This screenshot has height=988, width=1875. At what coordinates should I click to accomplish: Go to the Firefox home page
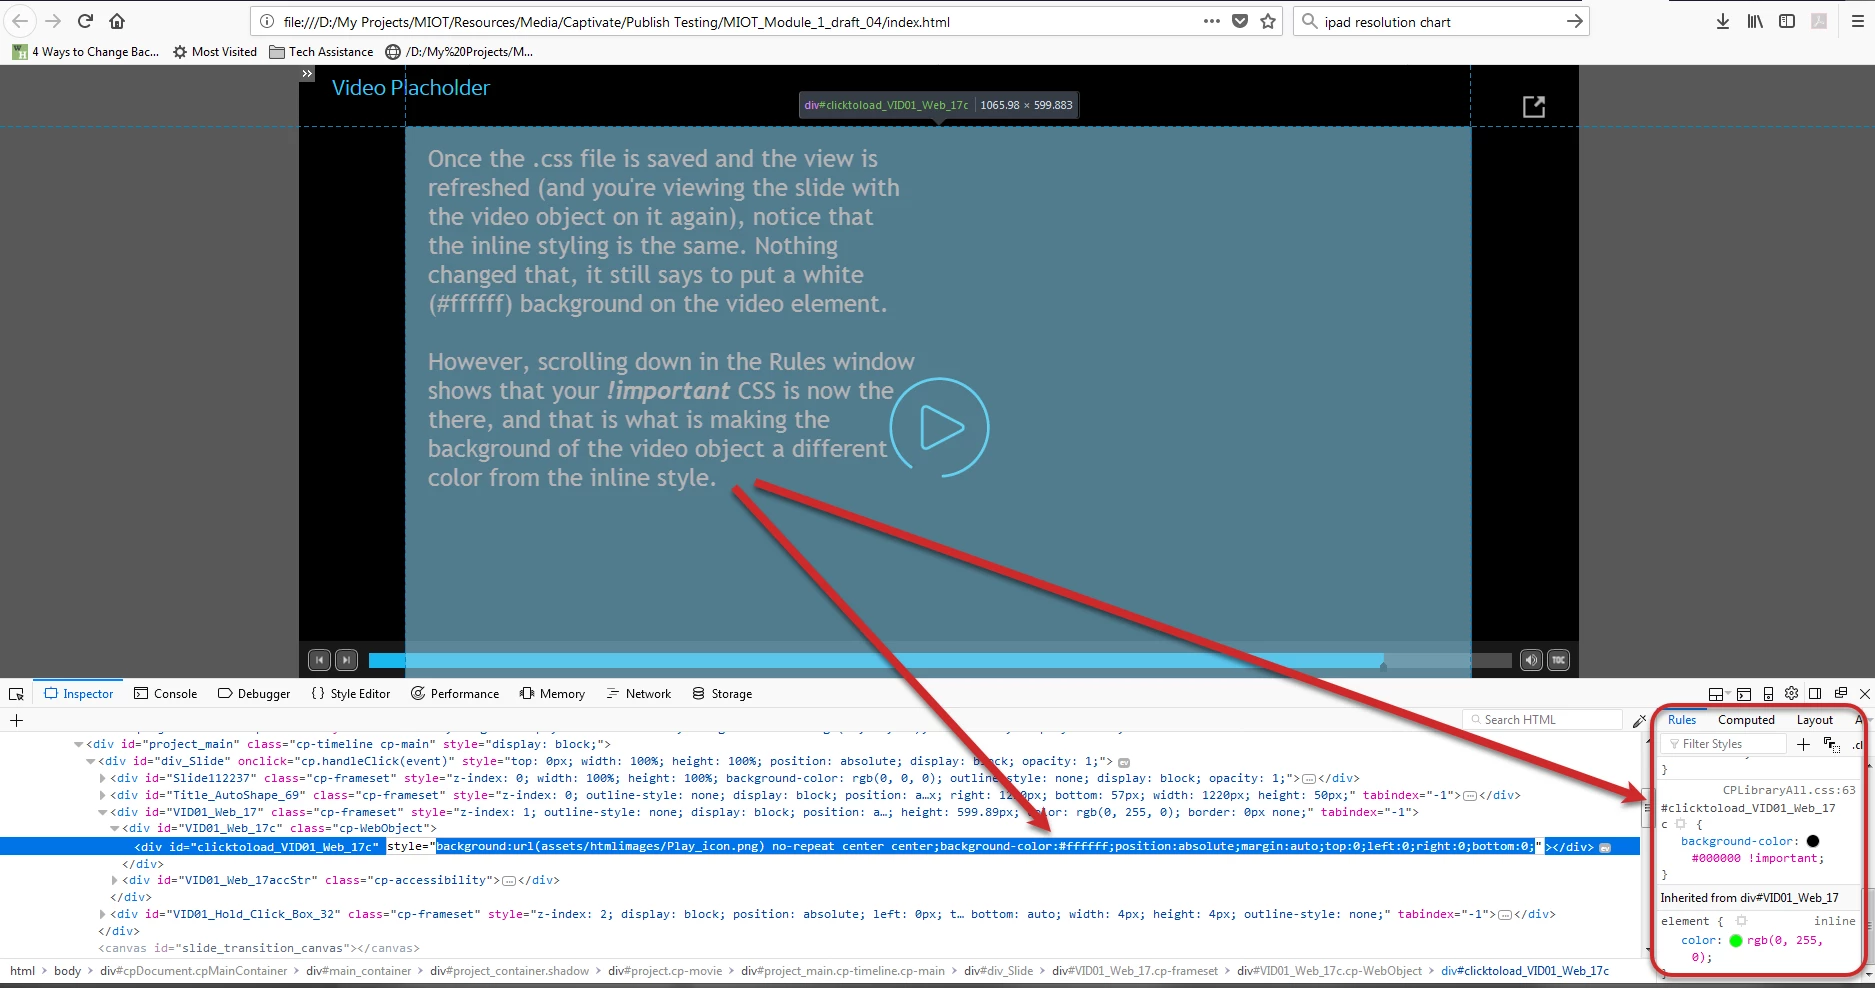tap(117, 21)
